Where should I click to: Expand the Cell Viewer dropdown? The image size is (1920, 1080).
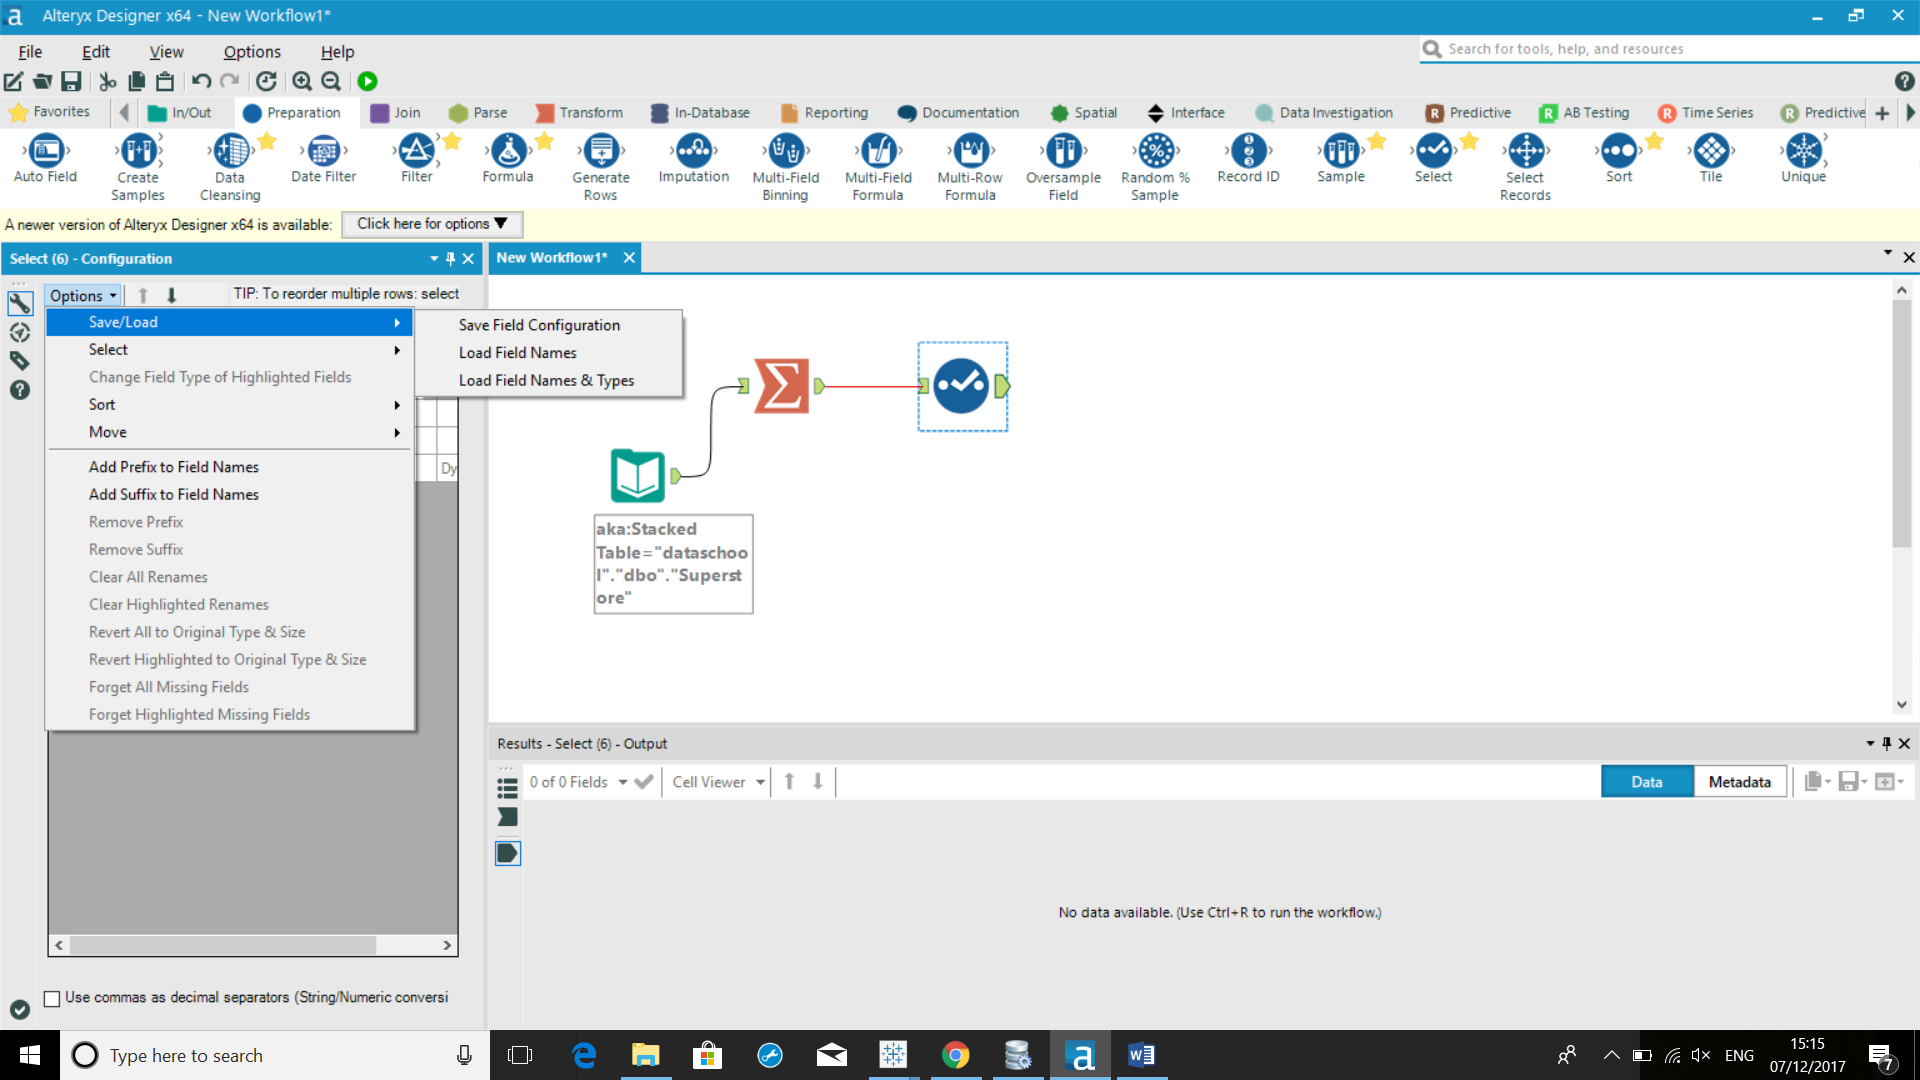pyautogui.click(x=719, y=782)
